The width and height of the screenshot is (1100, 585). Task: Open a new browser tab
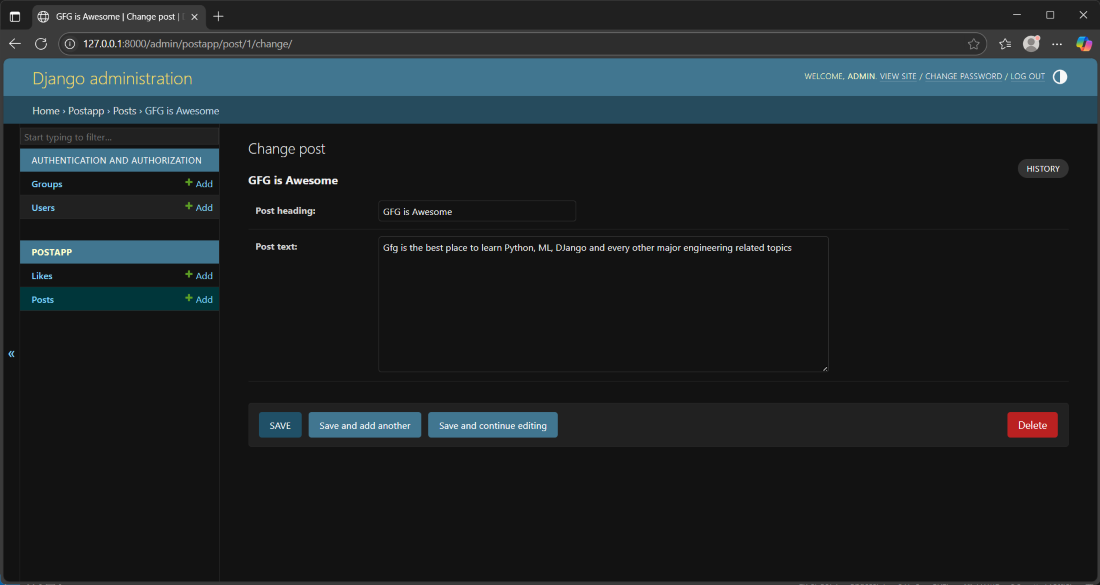[219, 16]
